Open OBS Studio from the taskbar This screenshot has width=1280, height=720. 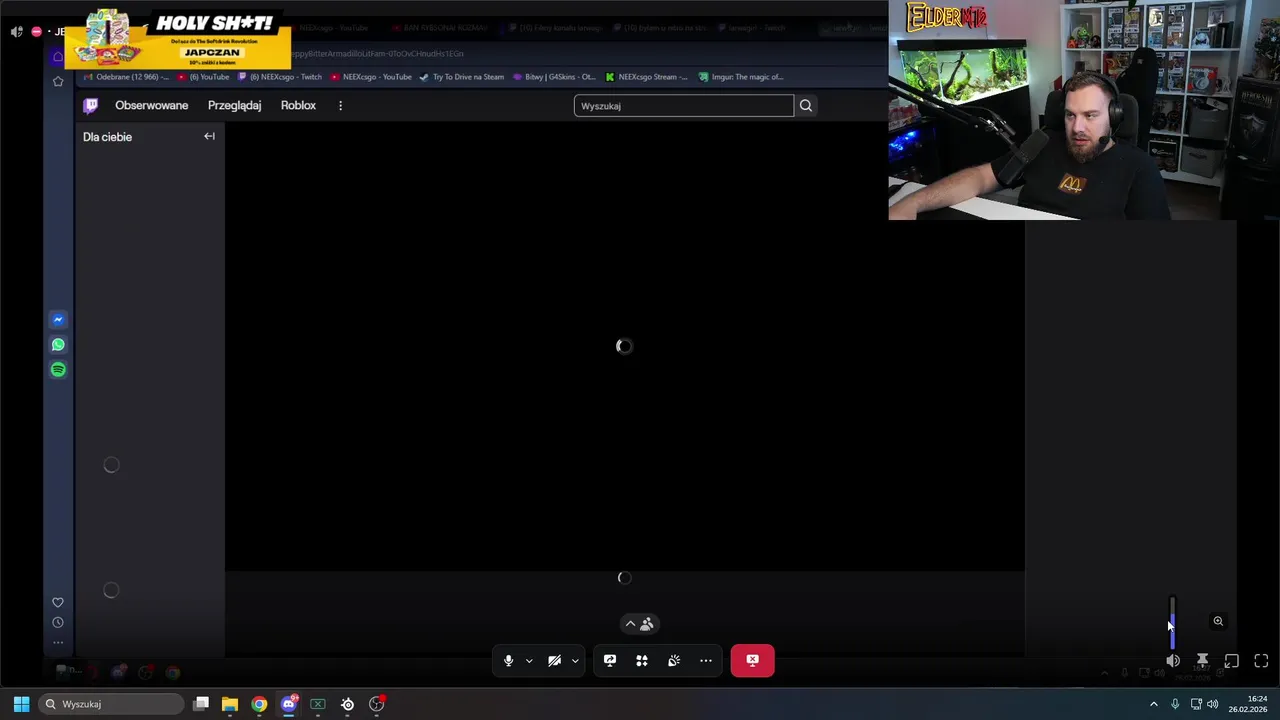point(377,704)
